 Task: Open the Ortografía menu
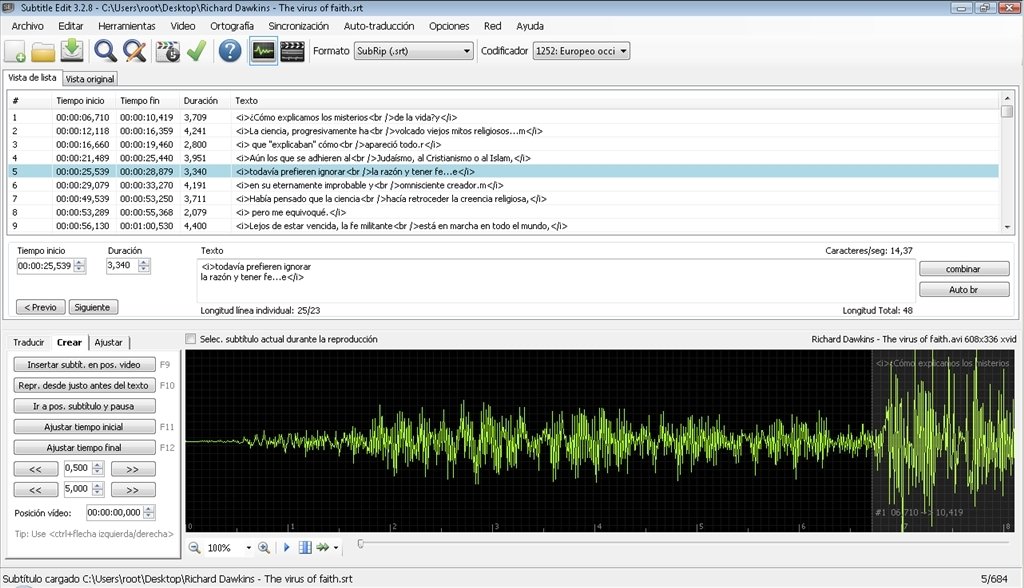pyautogui.click(x=232, y=26)
